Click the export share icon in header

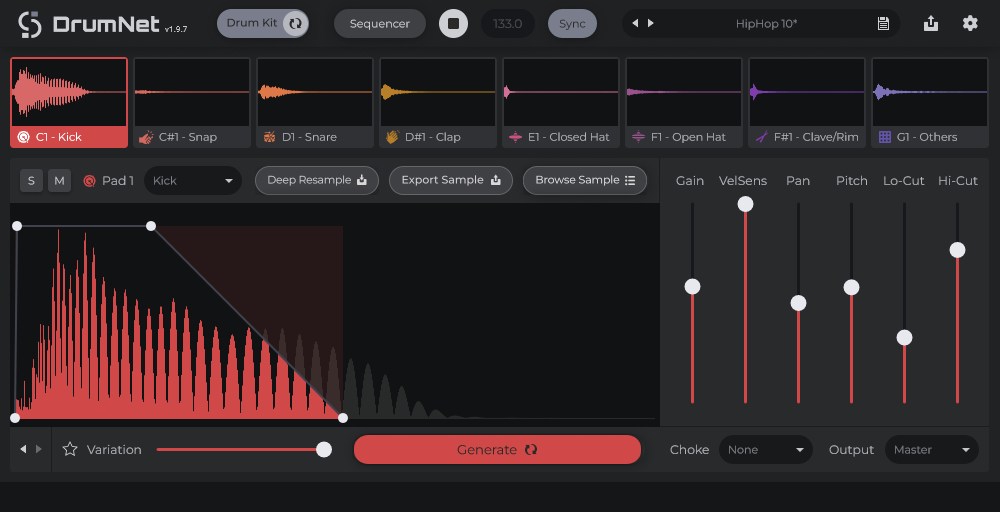pyautogui.click(x=931, y=23)
